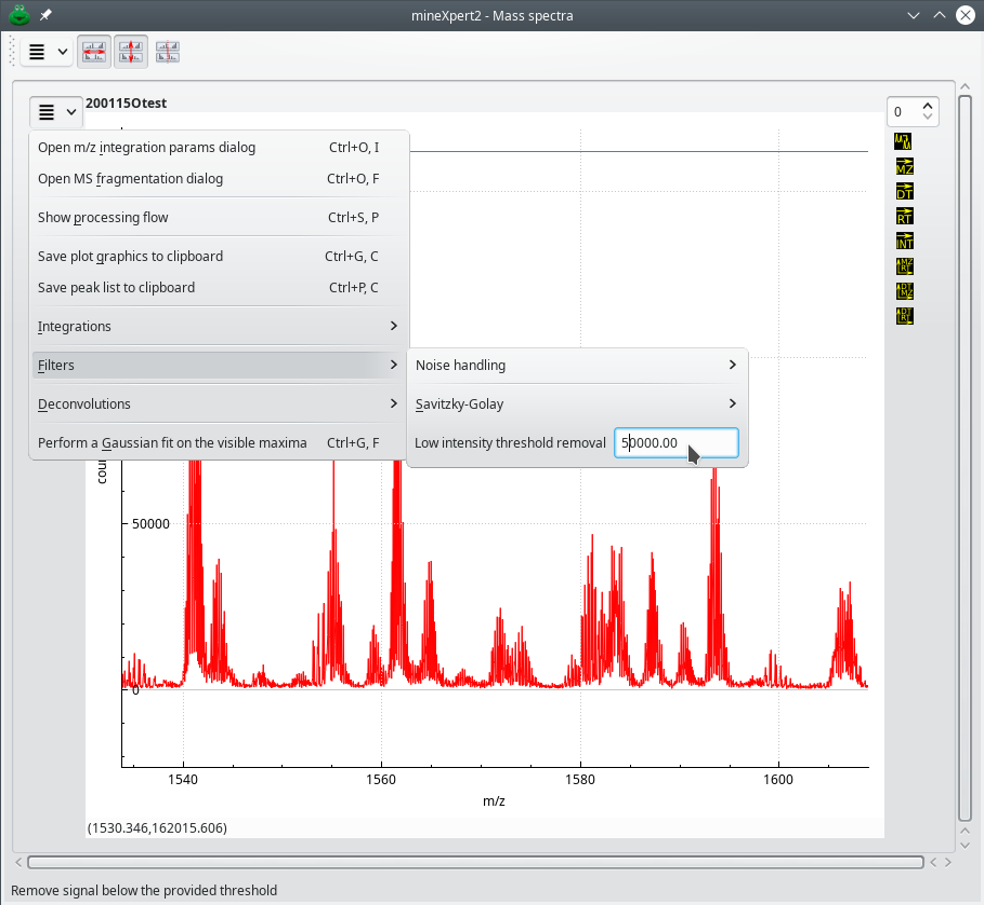Toggle the horizontal red arrow axis-lock button
The height and width of the screenshot is (905, 984).
[95, 52]
